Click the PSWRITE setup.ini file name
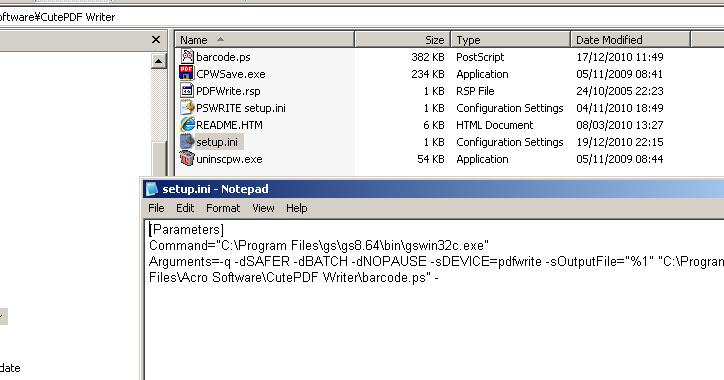 tap(241, 108)
